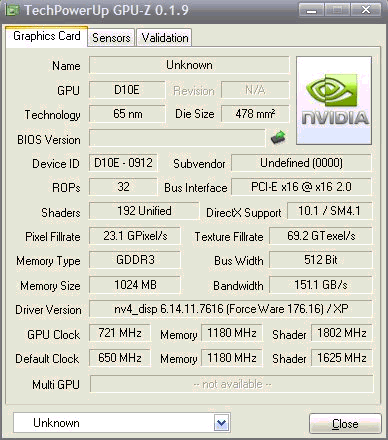
Task: Click the empty BIOS Version field
Action: pos(177,138)
